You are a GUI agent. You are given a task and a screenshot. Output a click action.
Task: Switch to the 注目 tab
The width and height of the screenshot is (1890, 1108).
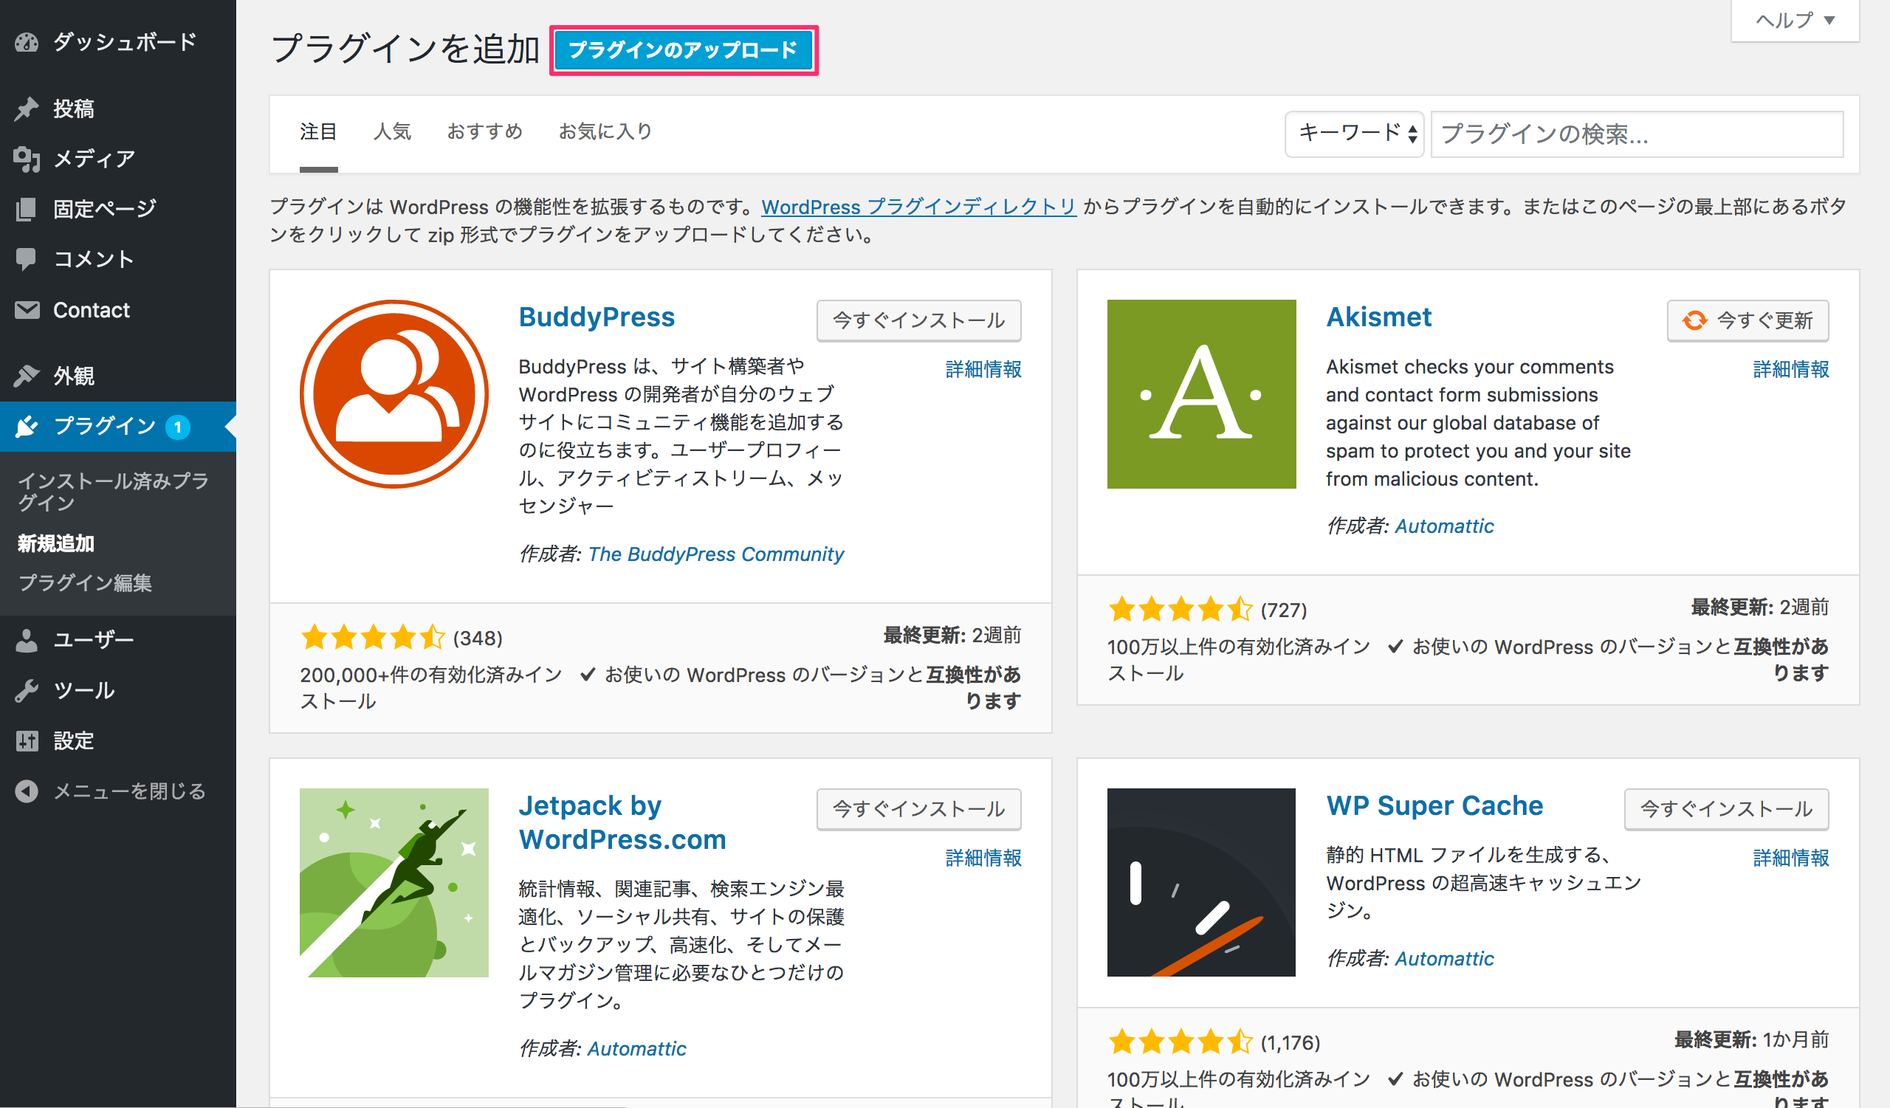click(318, 131)
